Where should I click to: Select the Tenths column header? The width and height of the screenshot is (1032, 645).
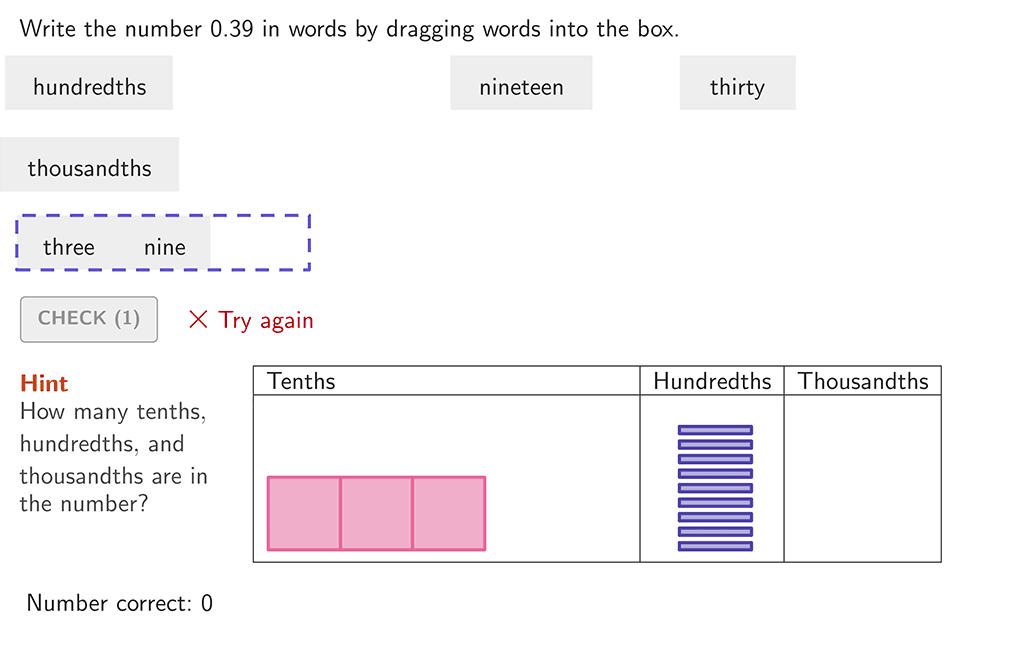(x=302, y=381)
